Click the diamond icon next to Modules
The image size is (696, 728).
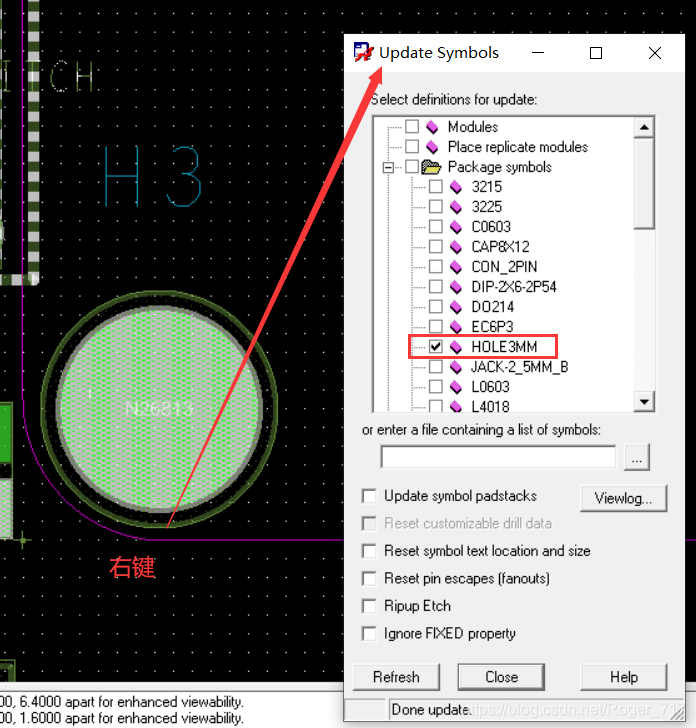pos(432,127)
